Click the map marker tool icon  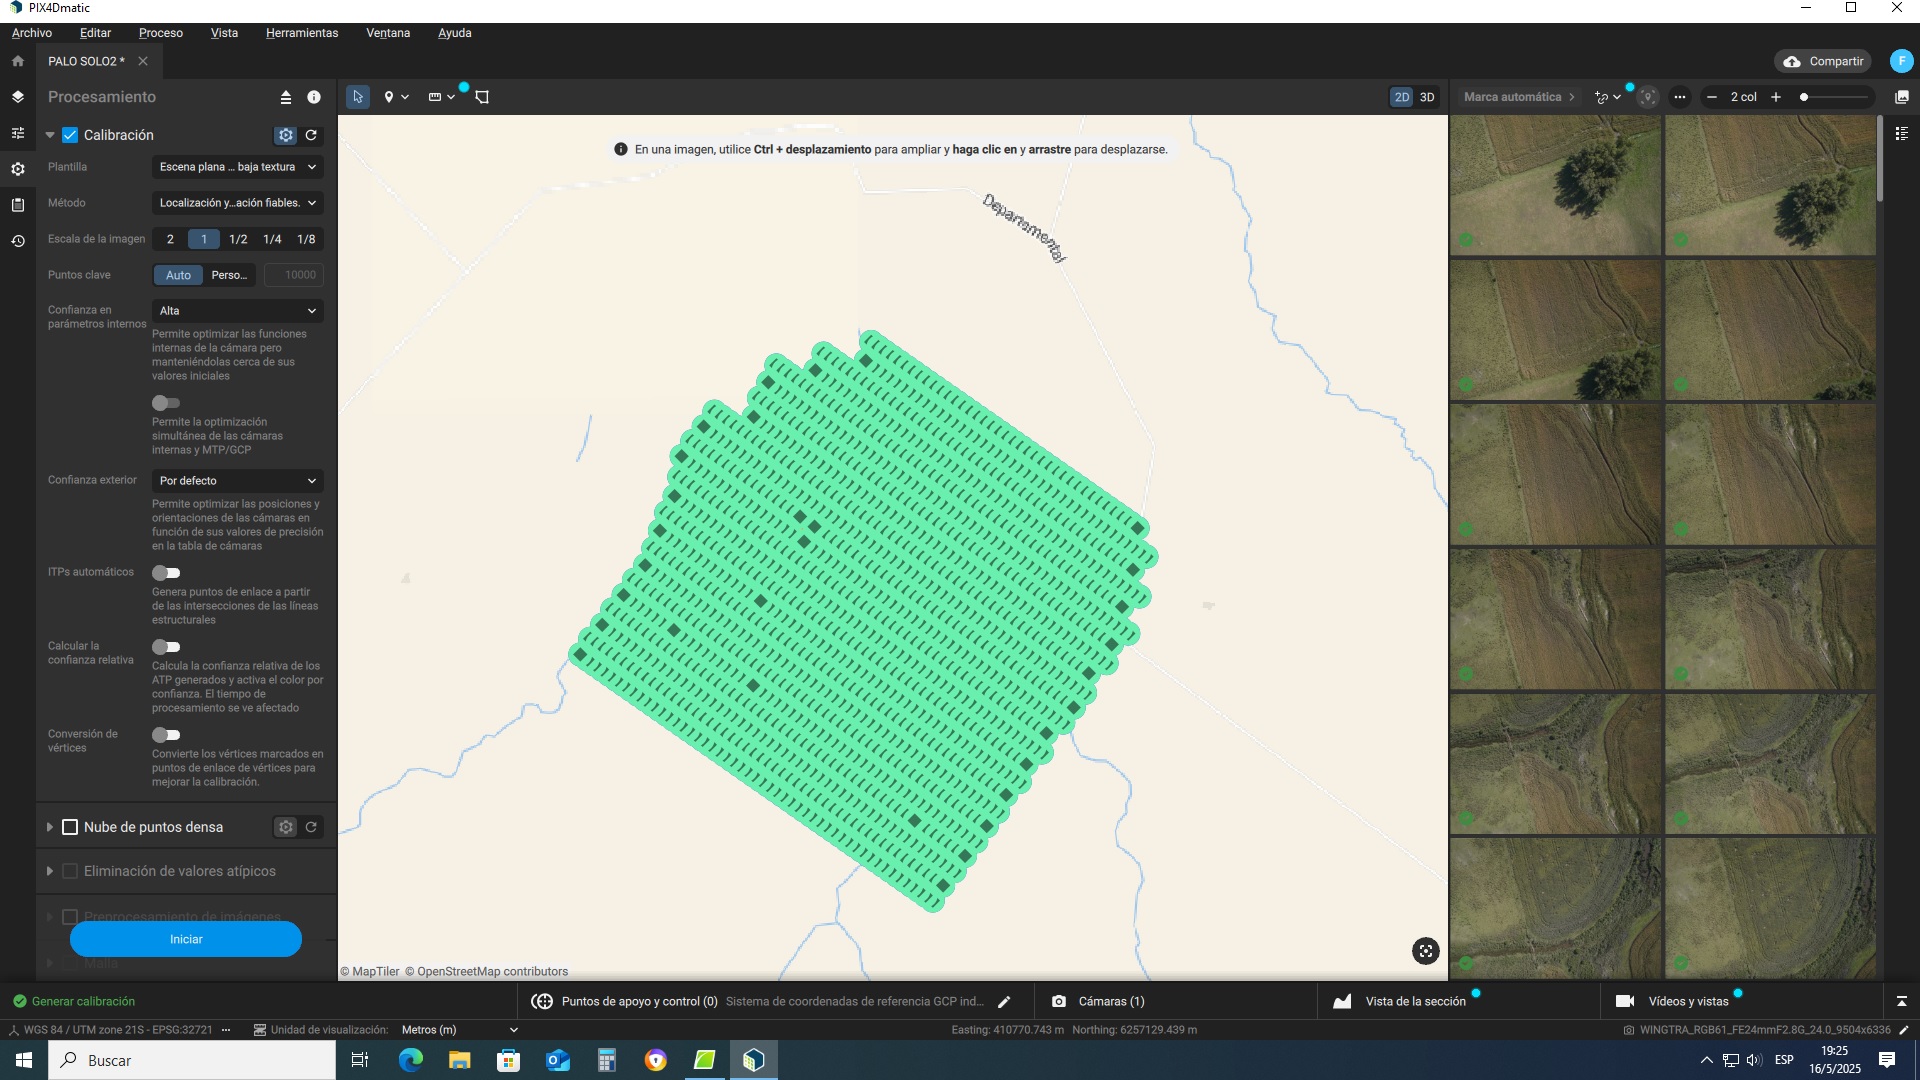(x=389, y=97)
